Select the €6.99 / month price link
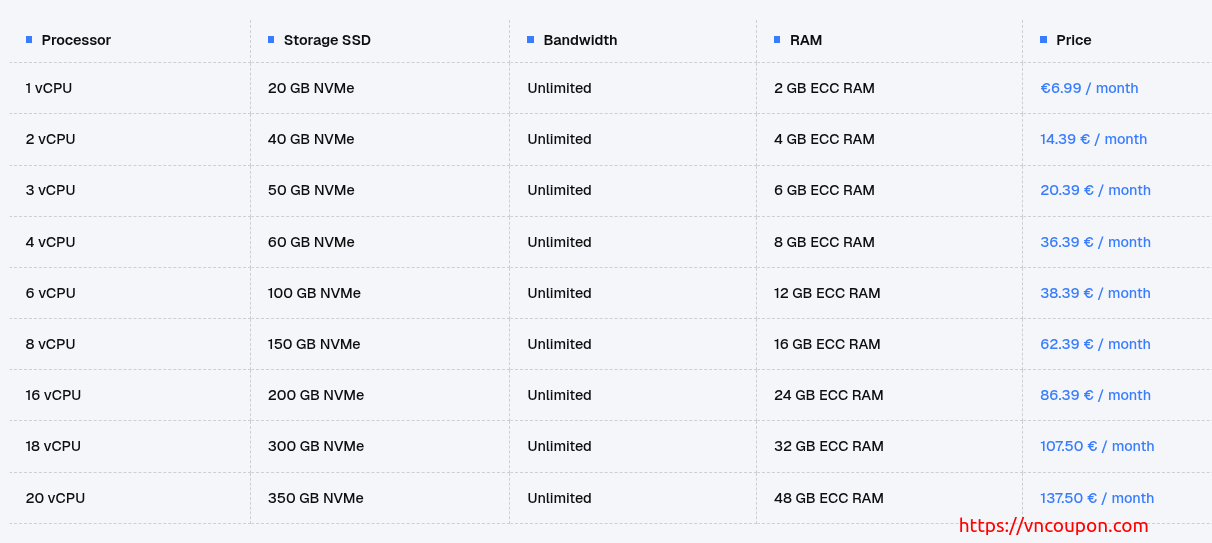The width and height of the screenshot is (1212, 543). coord(1089,88)
